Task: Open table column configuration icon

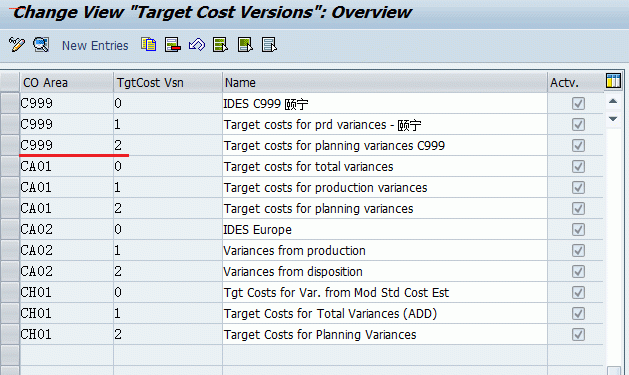Action: (x=613, y=81)
